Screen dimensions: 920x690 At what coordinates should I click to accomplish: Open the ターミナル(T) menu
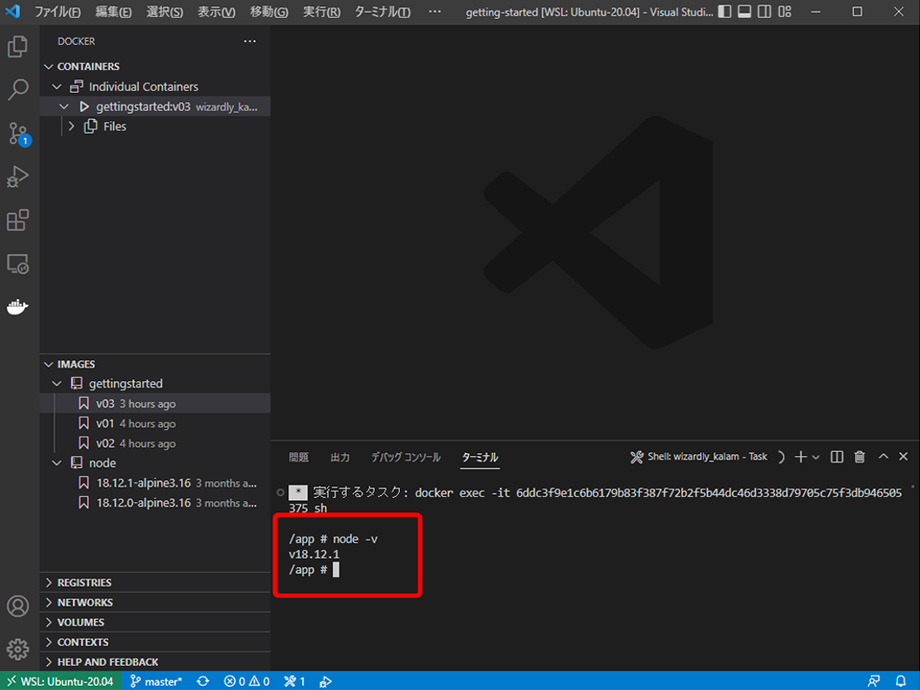[x=382, y=12]
